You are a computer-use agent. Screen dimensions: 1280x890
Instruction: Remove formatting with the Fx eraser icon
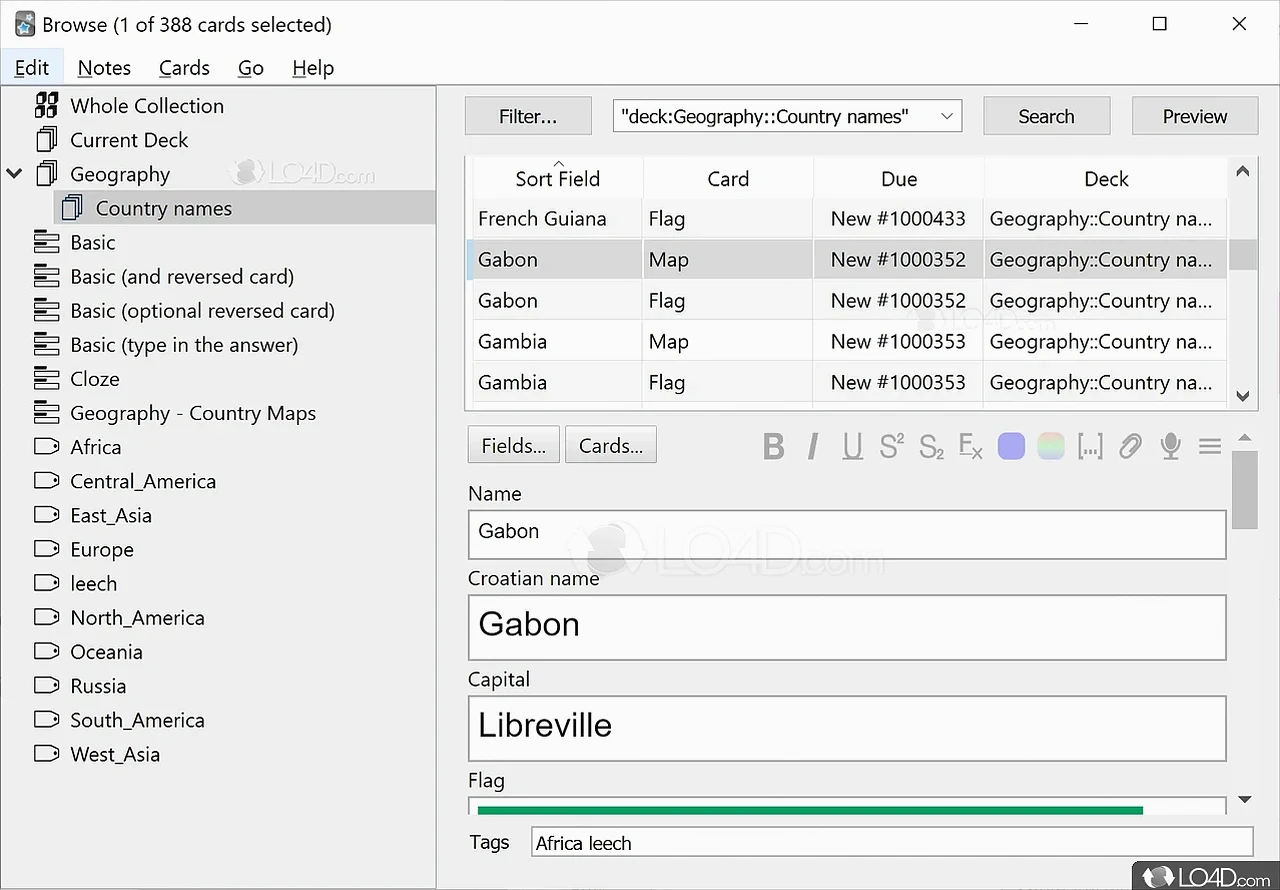coord(970,446)
